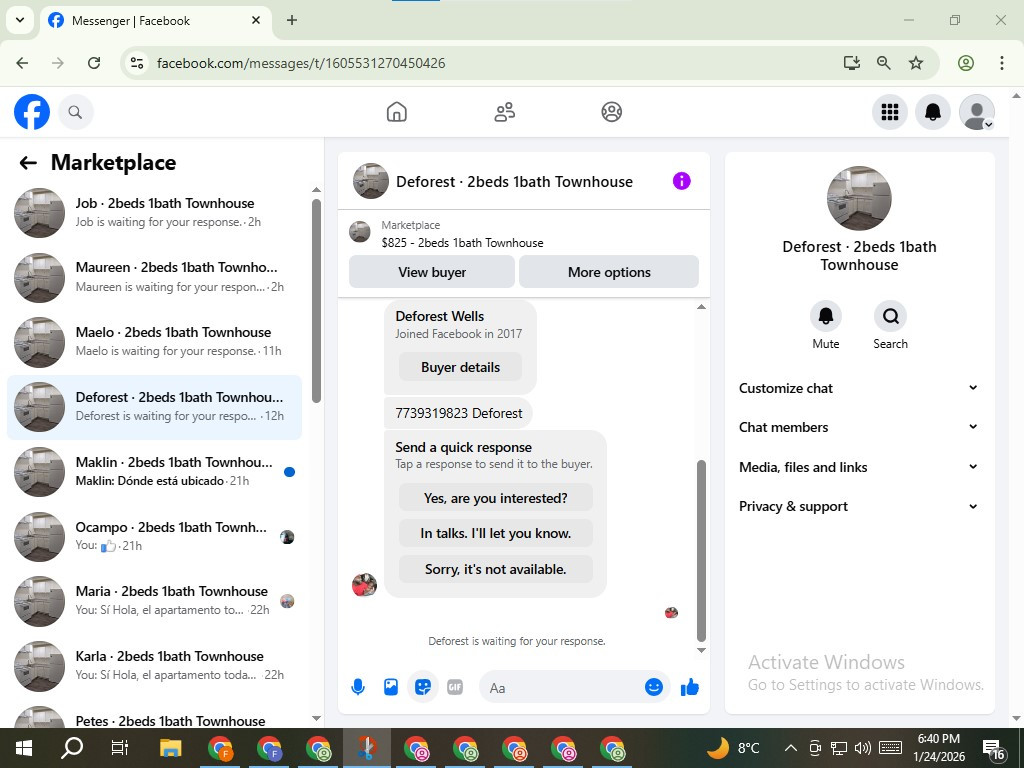Open the volume control in system tray
The image size is (1024, 768).
point(863,748)
